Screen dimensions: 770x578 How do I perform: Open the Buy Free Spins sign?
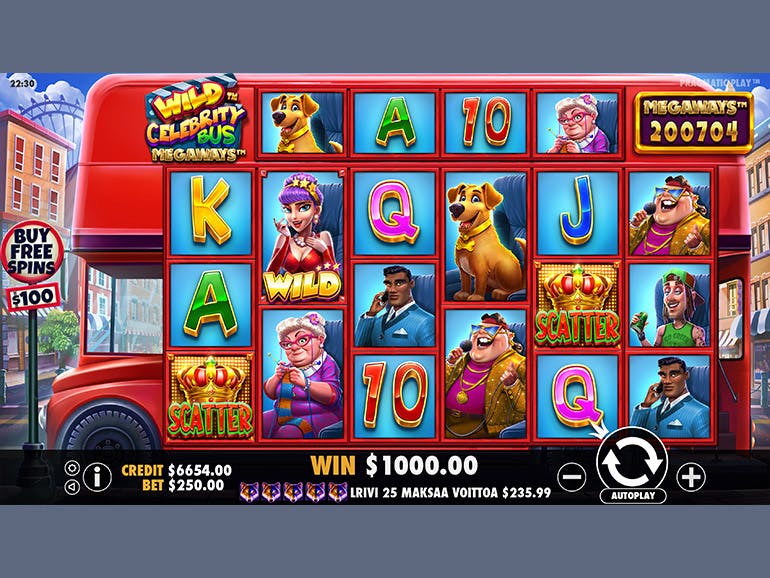pyautogui.click(x=32, y=252)
